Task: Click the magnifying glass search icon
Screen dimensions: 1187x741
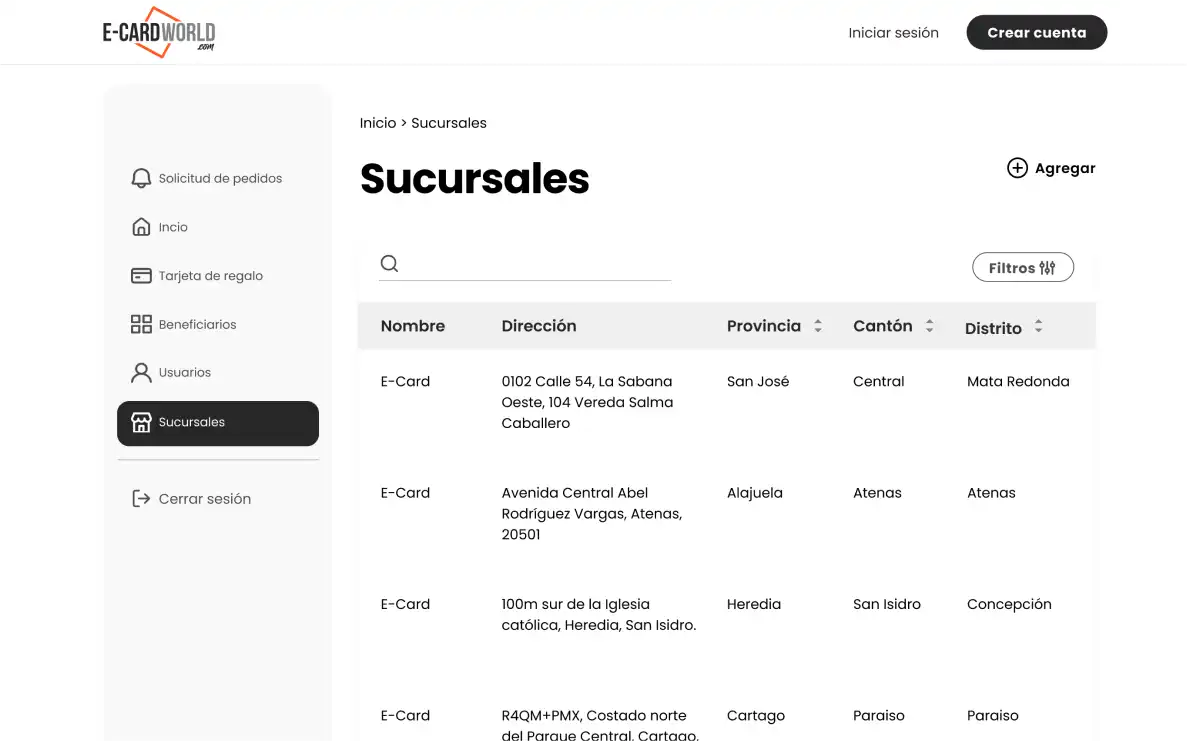Action: tap(388, 263)
